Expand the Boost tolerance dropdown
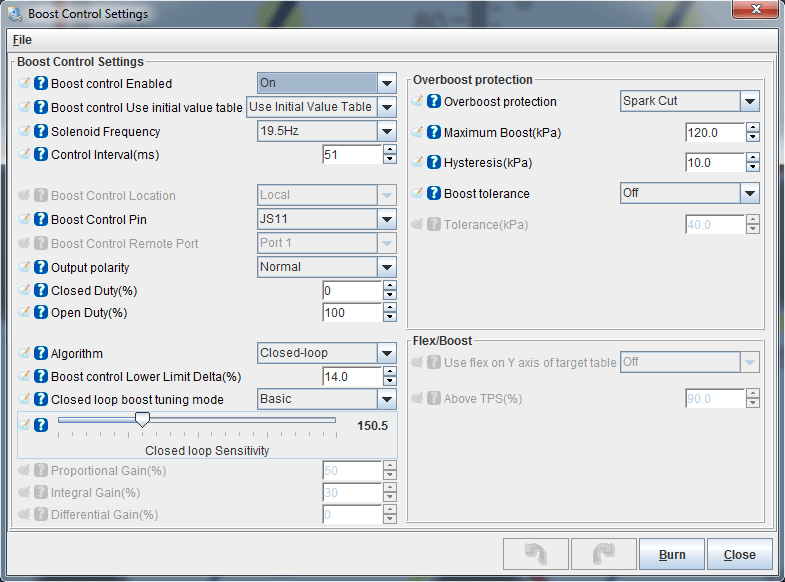Viewport: 785px width, 582px height. pos(749,193)
